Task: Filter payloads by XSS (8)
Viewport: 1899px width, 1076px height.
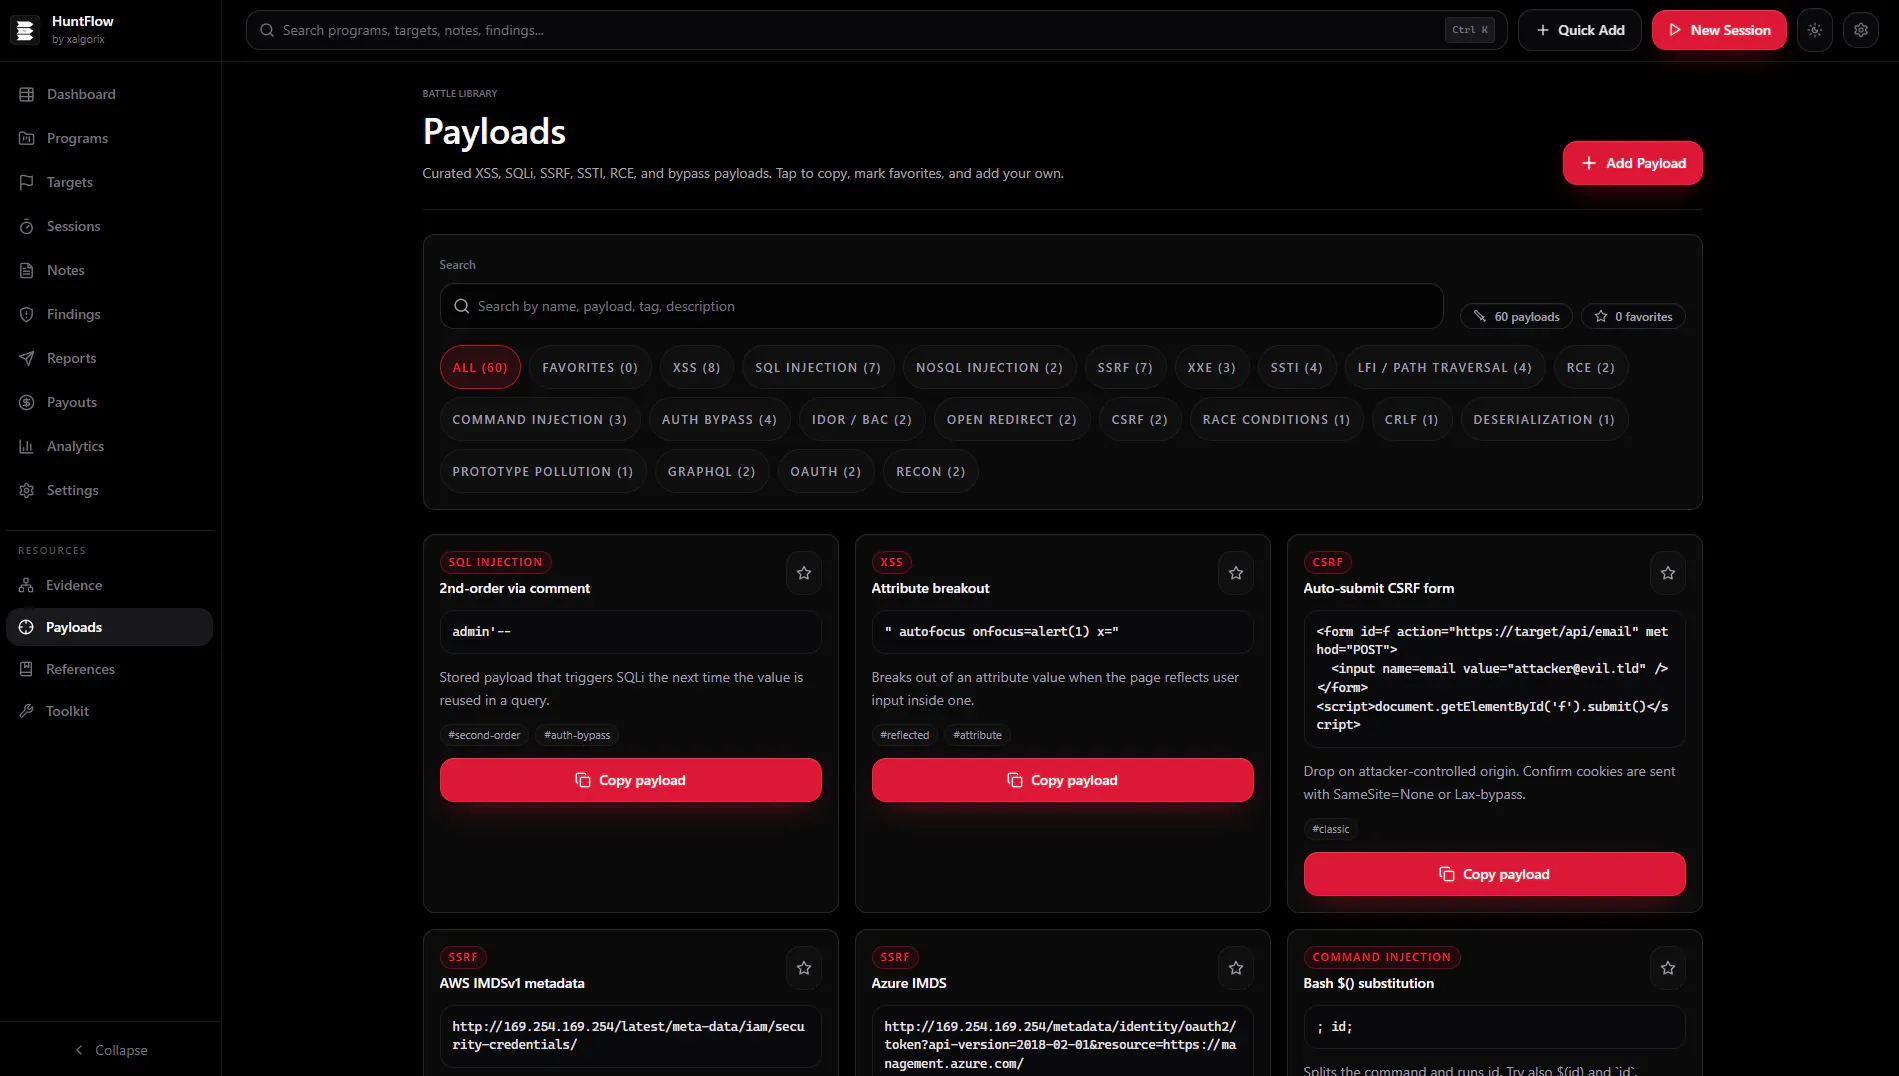Action: (696, 367)
